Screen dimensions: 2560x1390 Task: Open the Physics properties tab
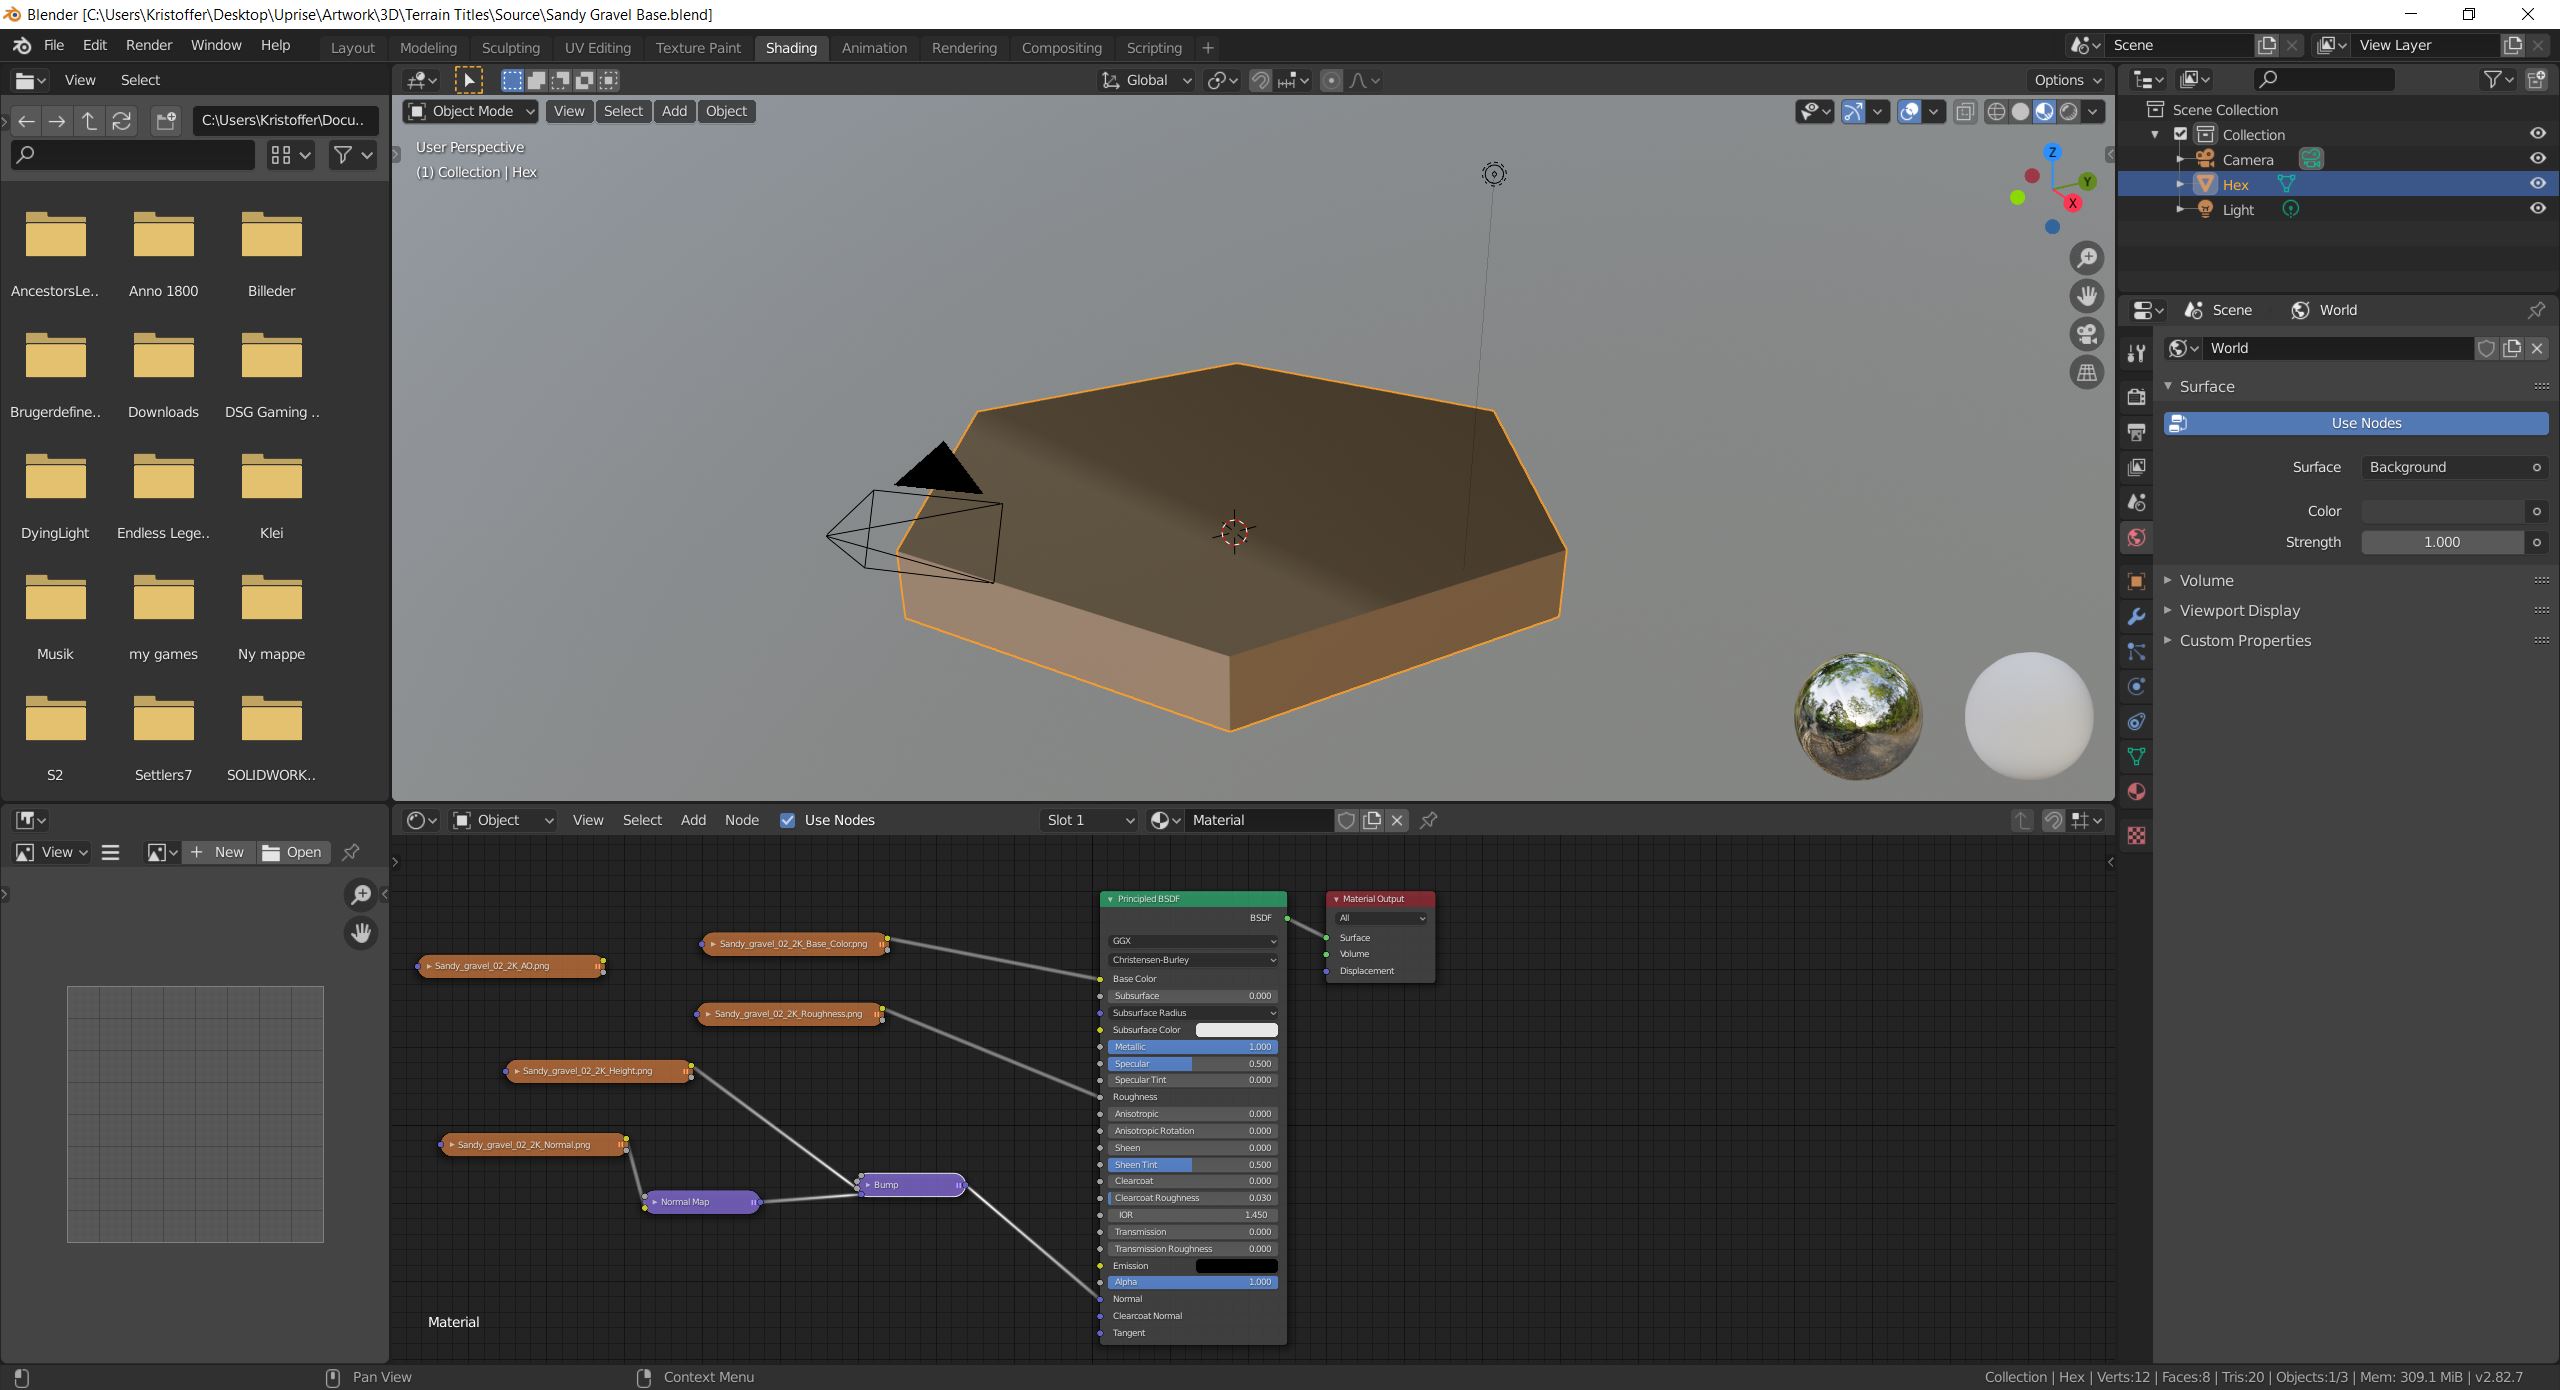click(2136, 687)
